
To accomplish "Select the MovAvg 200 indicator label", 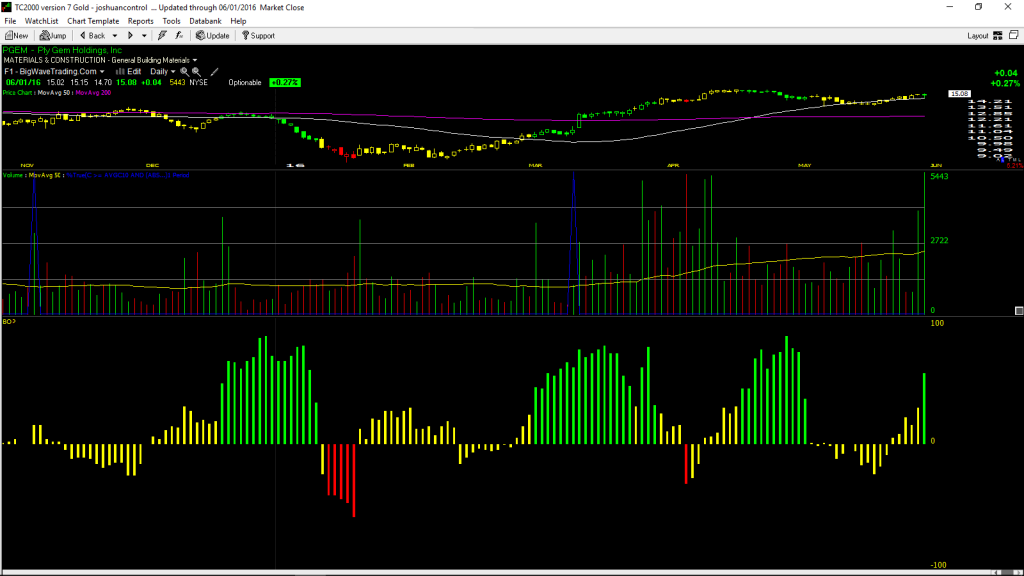I will click(93, 93).
